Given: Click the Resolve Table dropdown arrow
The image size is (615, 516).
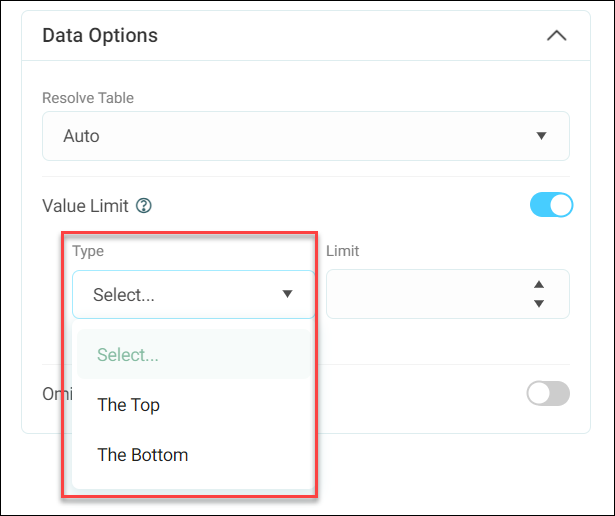Looking at the screenshot, I should pyautogui.click(x=541, y=136).
